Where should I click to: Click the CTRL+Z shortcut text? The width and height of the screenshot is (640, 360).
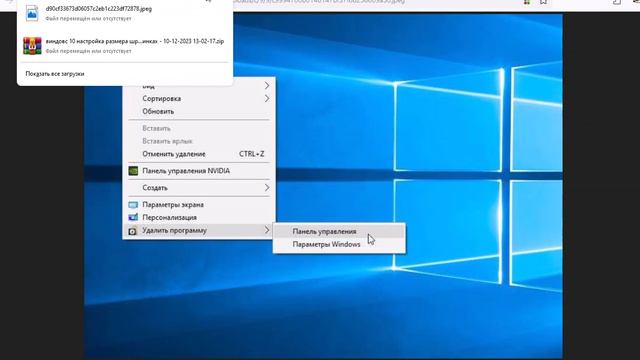click(251, 154)
